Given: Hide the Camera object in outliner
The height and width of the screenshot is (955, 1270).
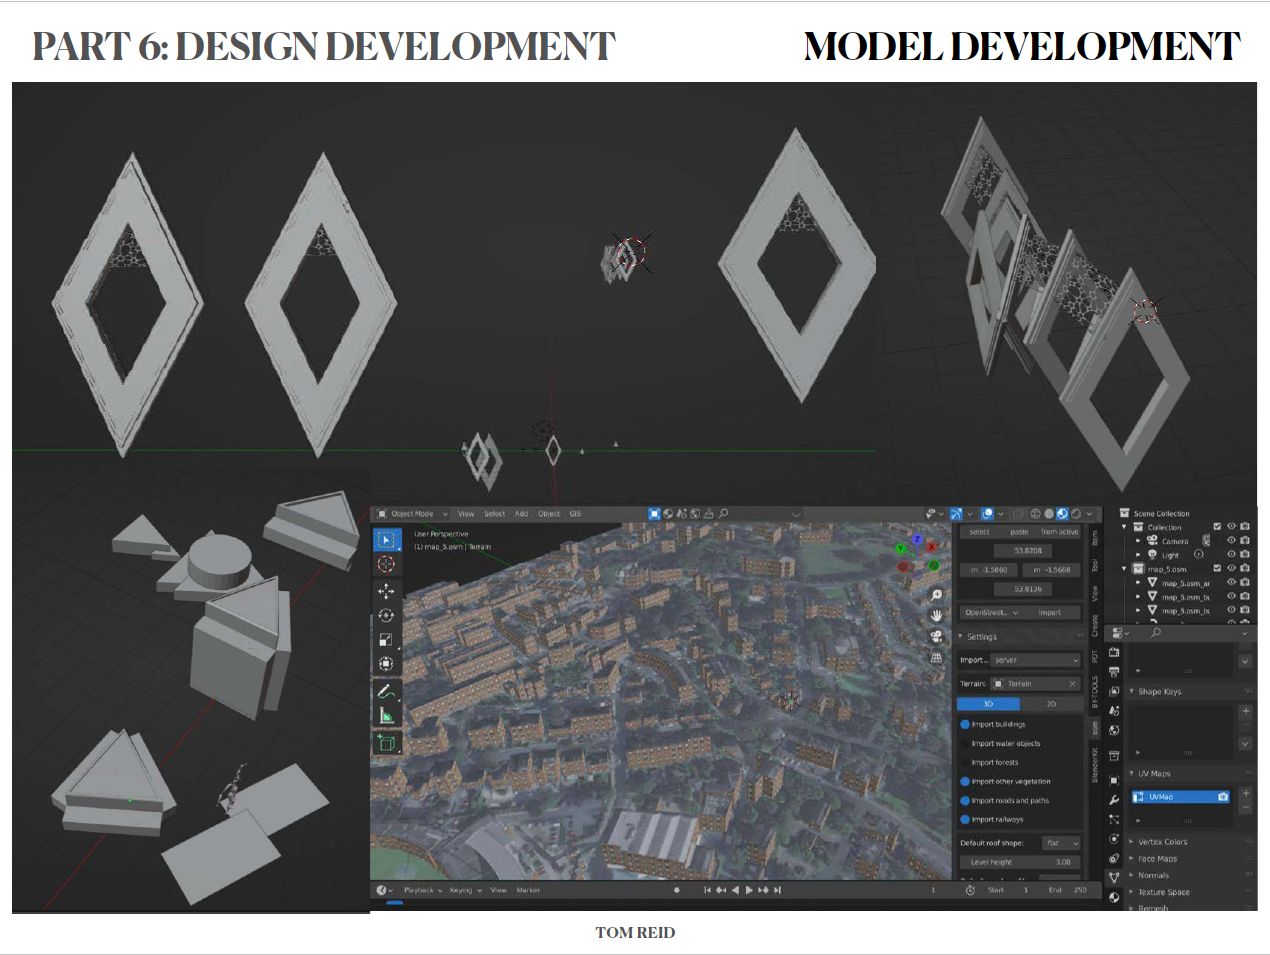Looking at the screenshot, I should (x=1231, y=541).
